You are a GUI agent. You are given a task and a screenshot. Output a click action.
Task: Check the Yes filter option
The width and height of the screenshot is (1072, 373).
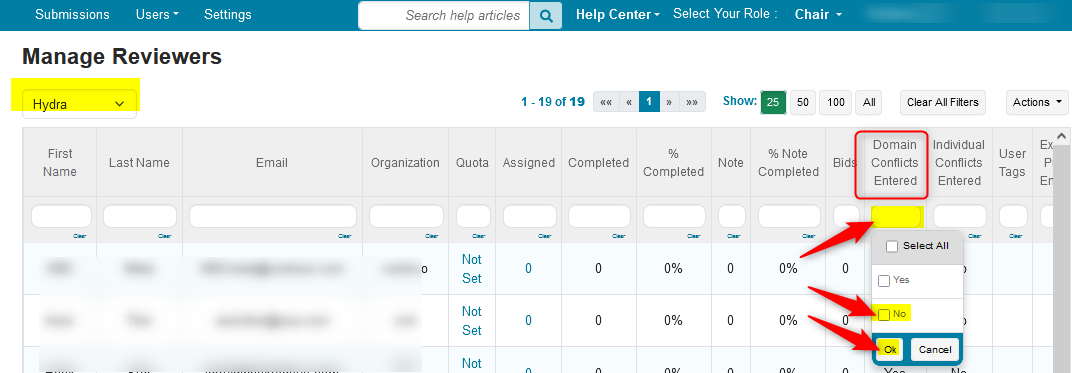[884, 281]
